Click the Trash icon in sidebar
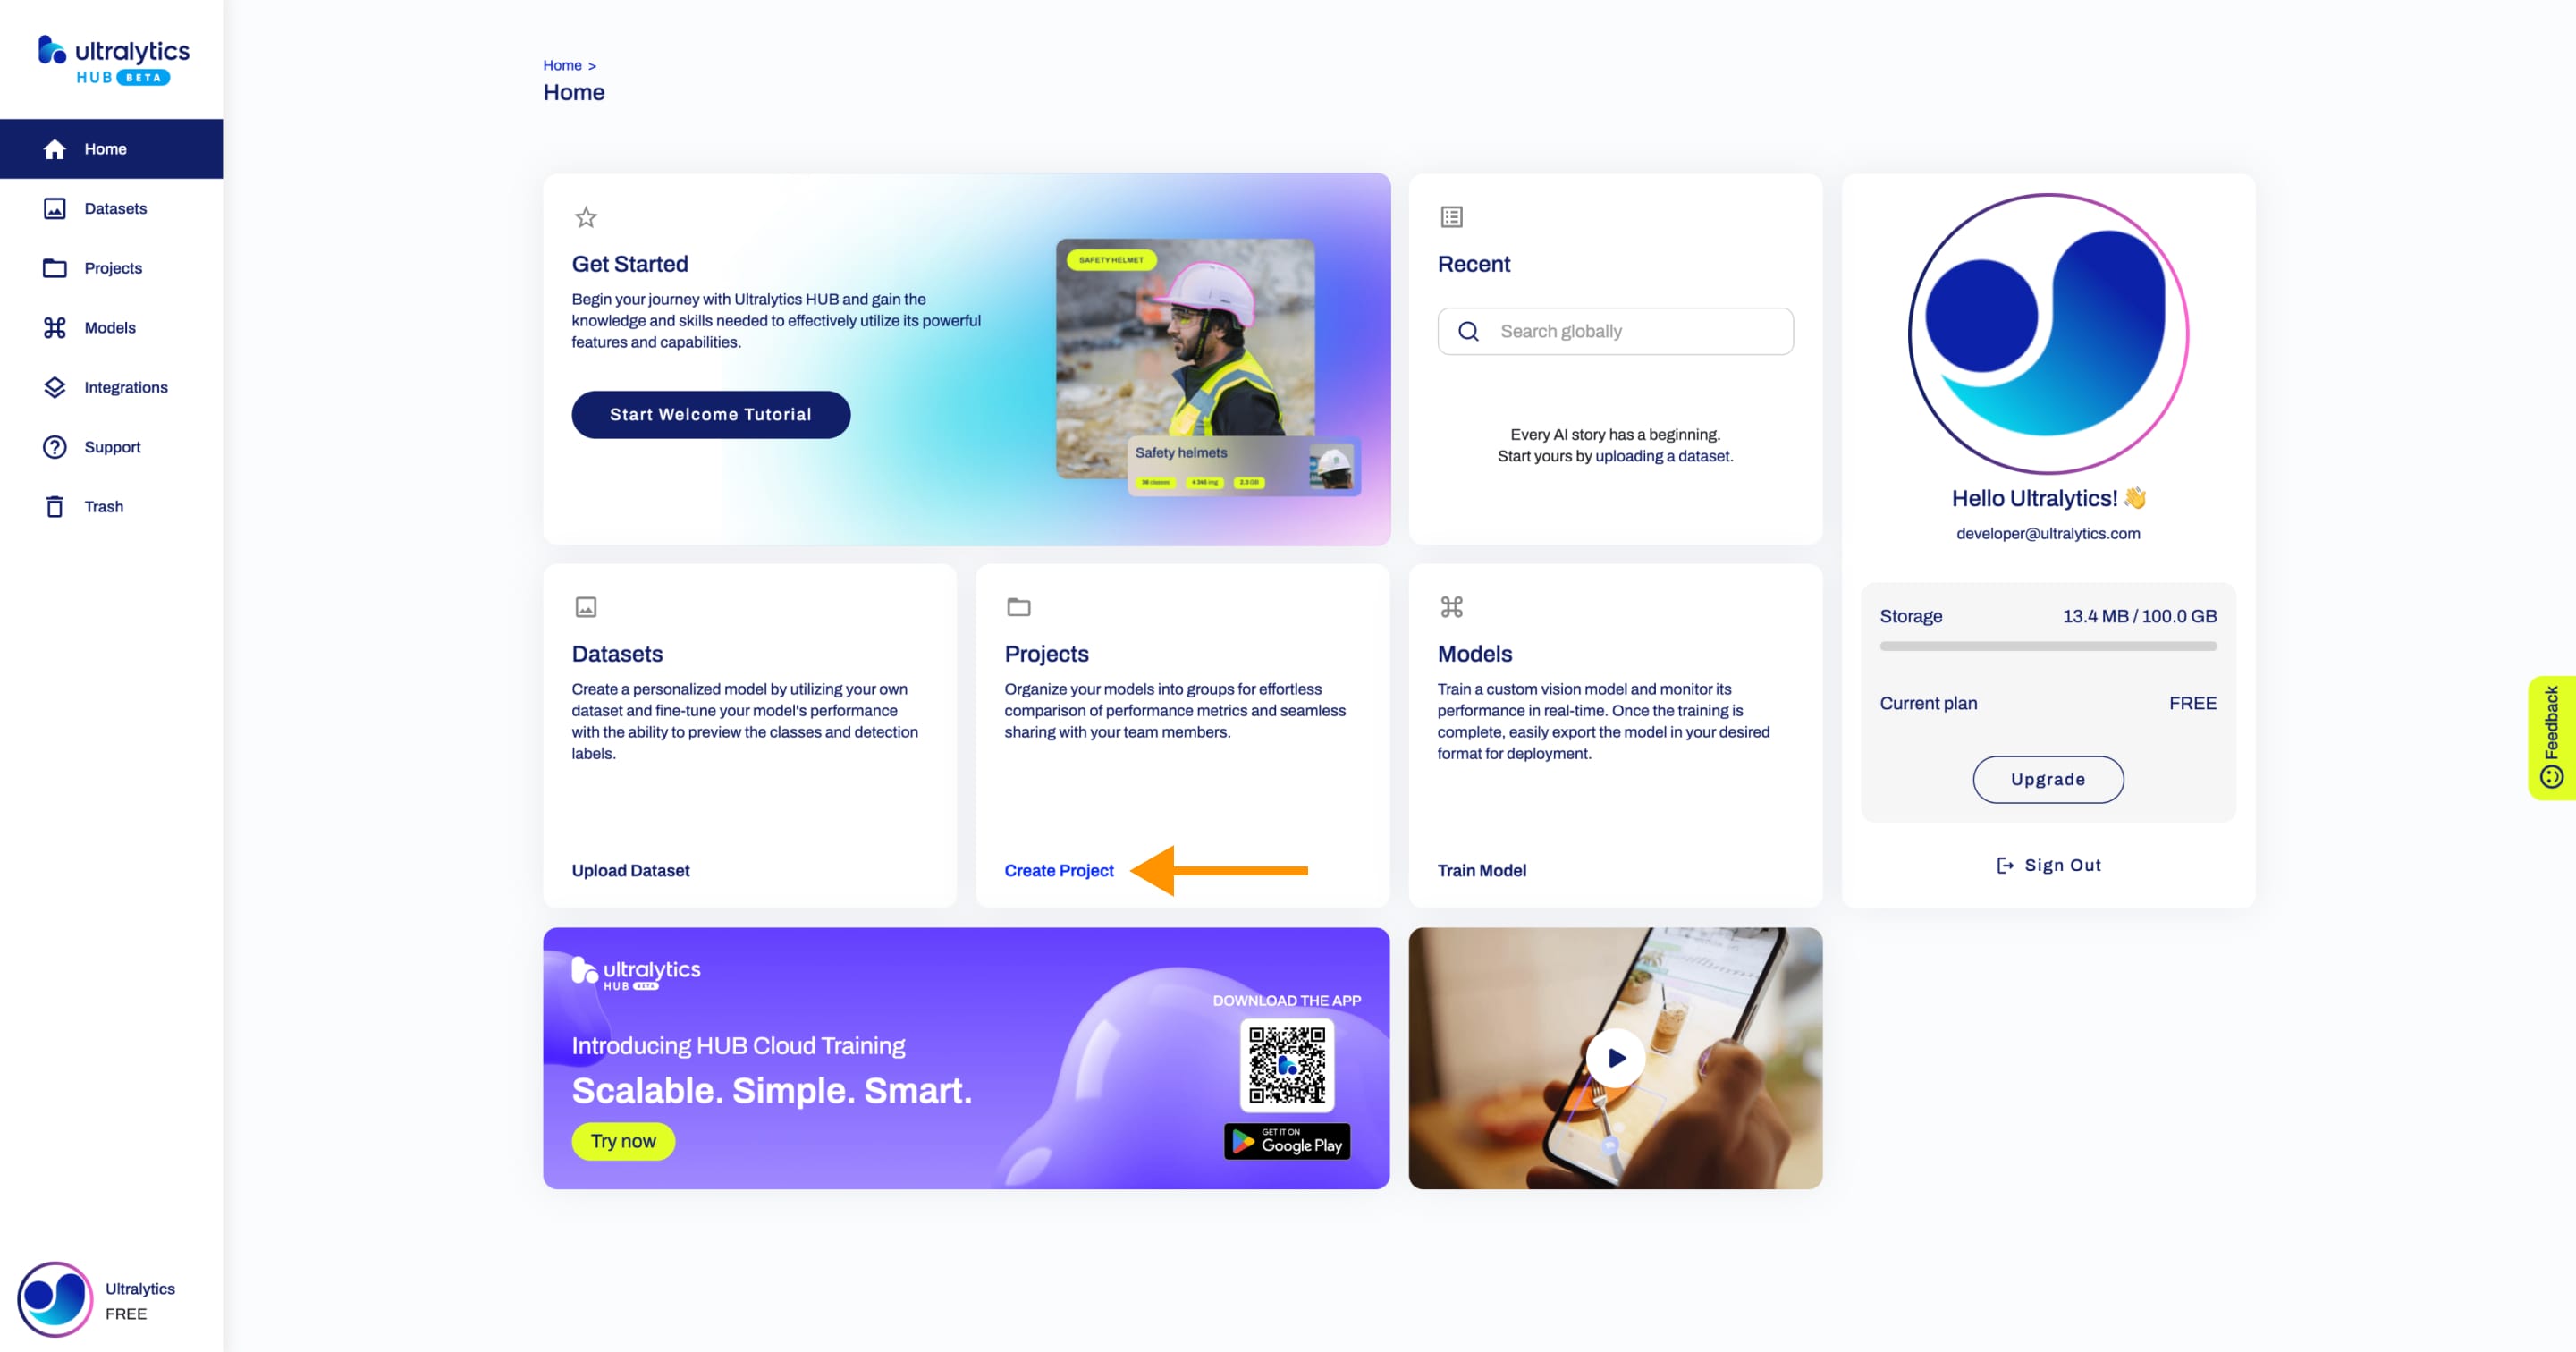 coord(55,506)
